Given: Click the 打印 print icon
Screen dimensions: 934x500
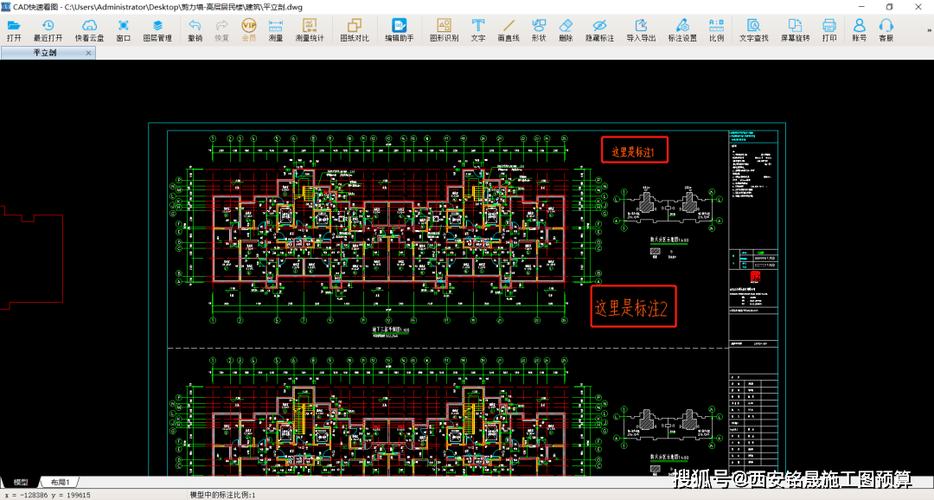Looking at the screenshot, I should coord(829,30).
